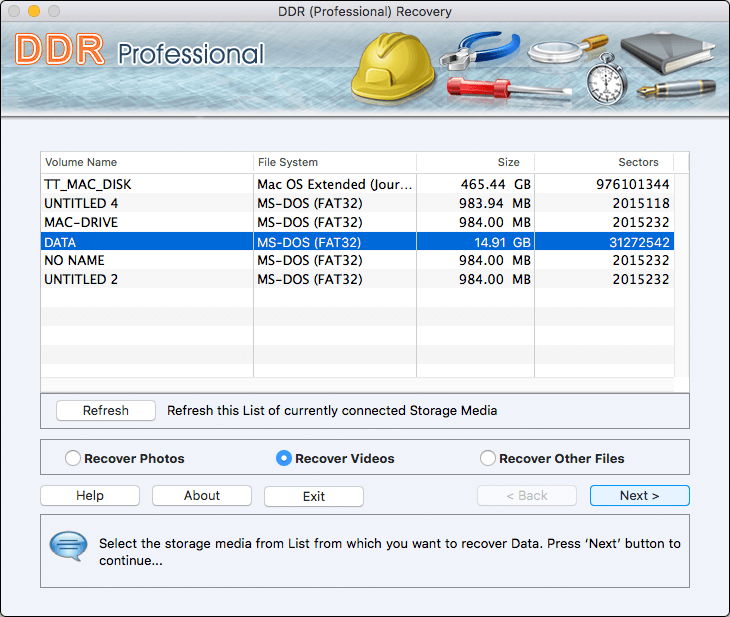Sort by File System column header
730x617 pixels.
(x=335, y=163)
